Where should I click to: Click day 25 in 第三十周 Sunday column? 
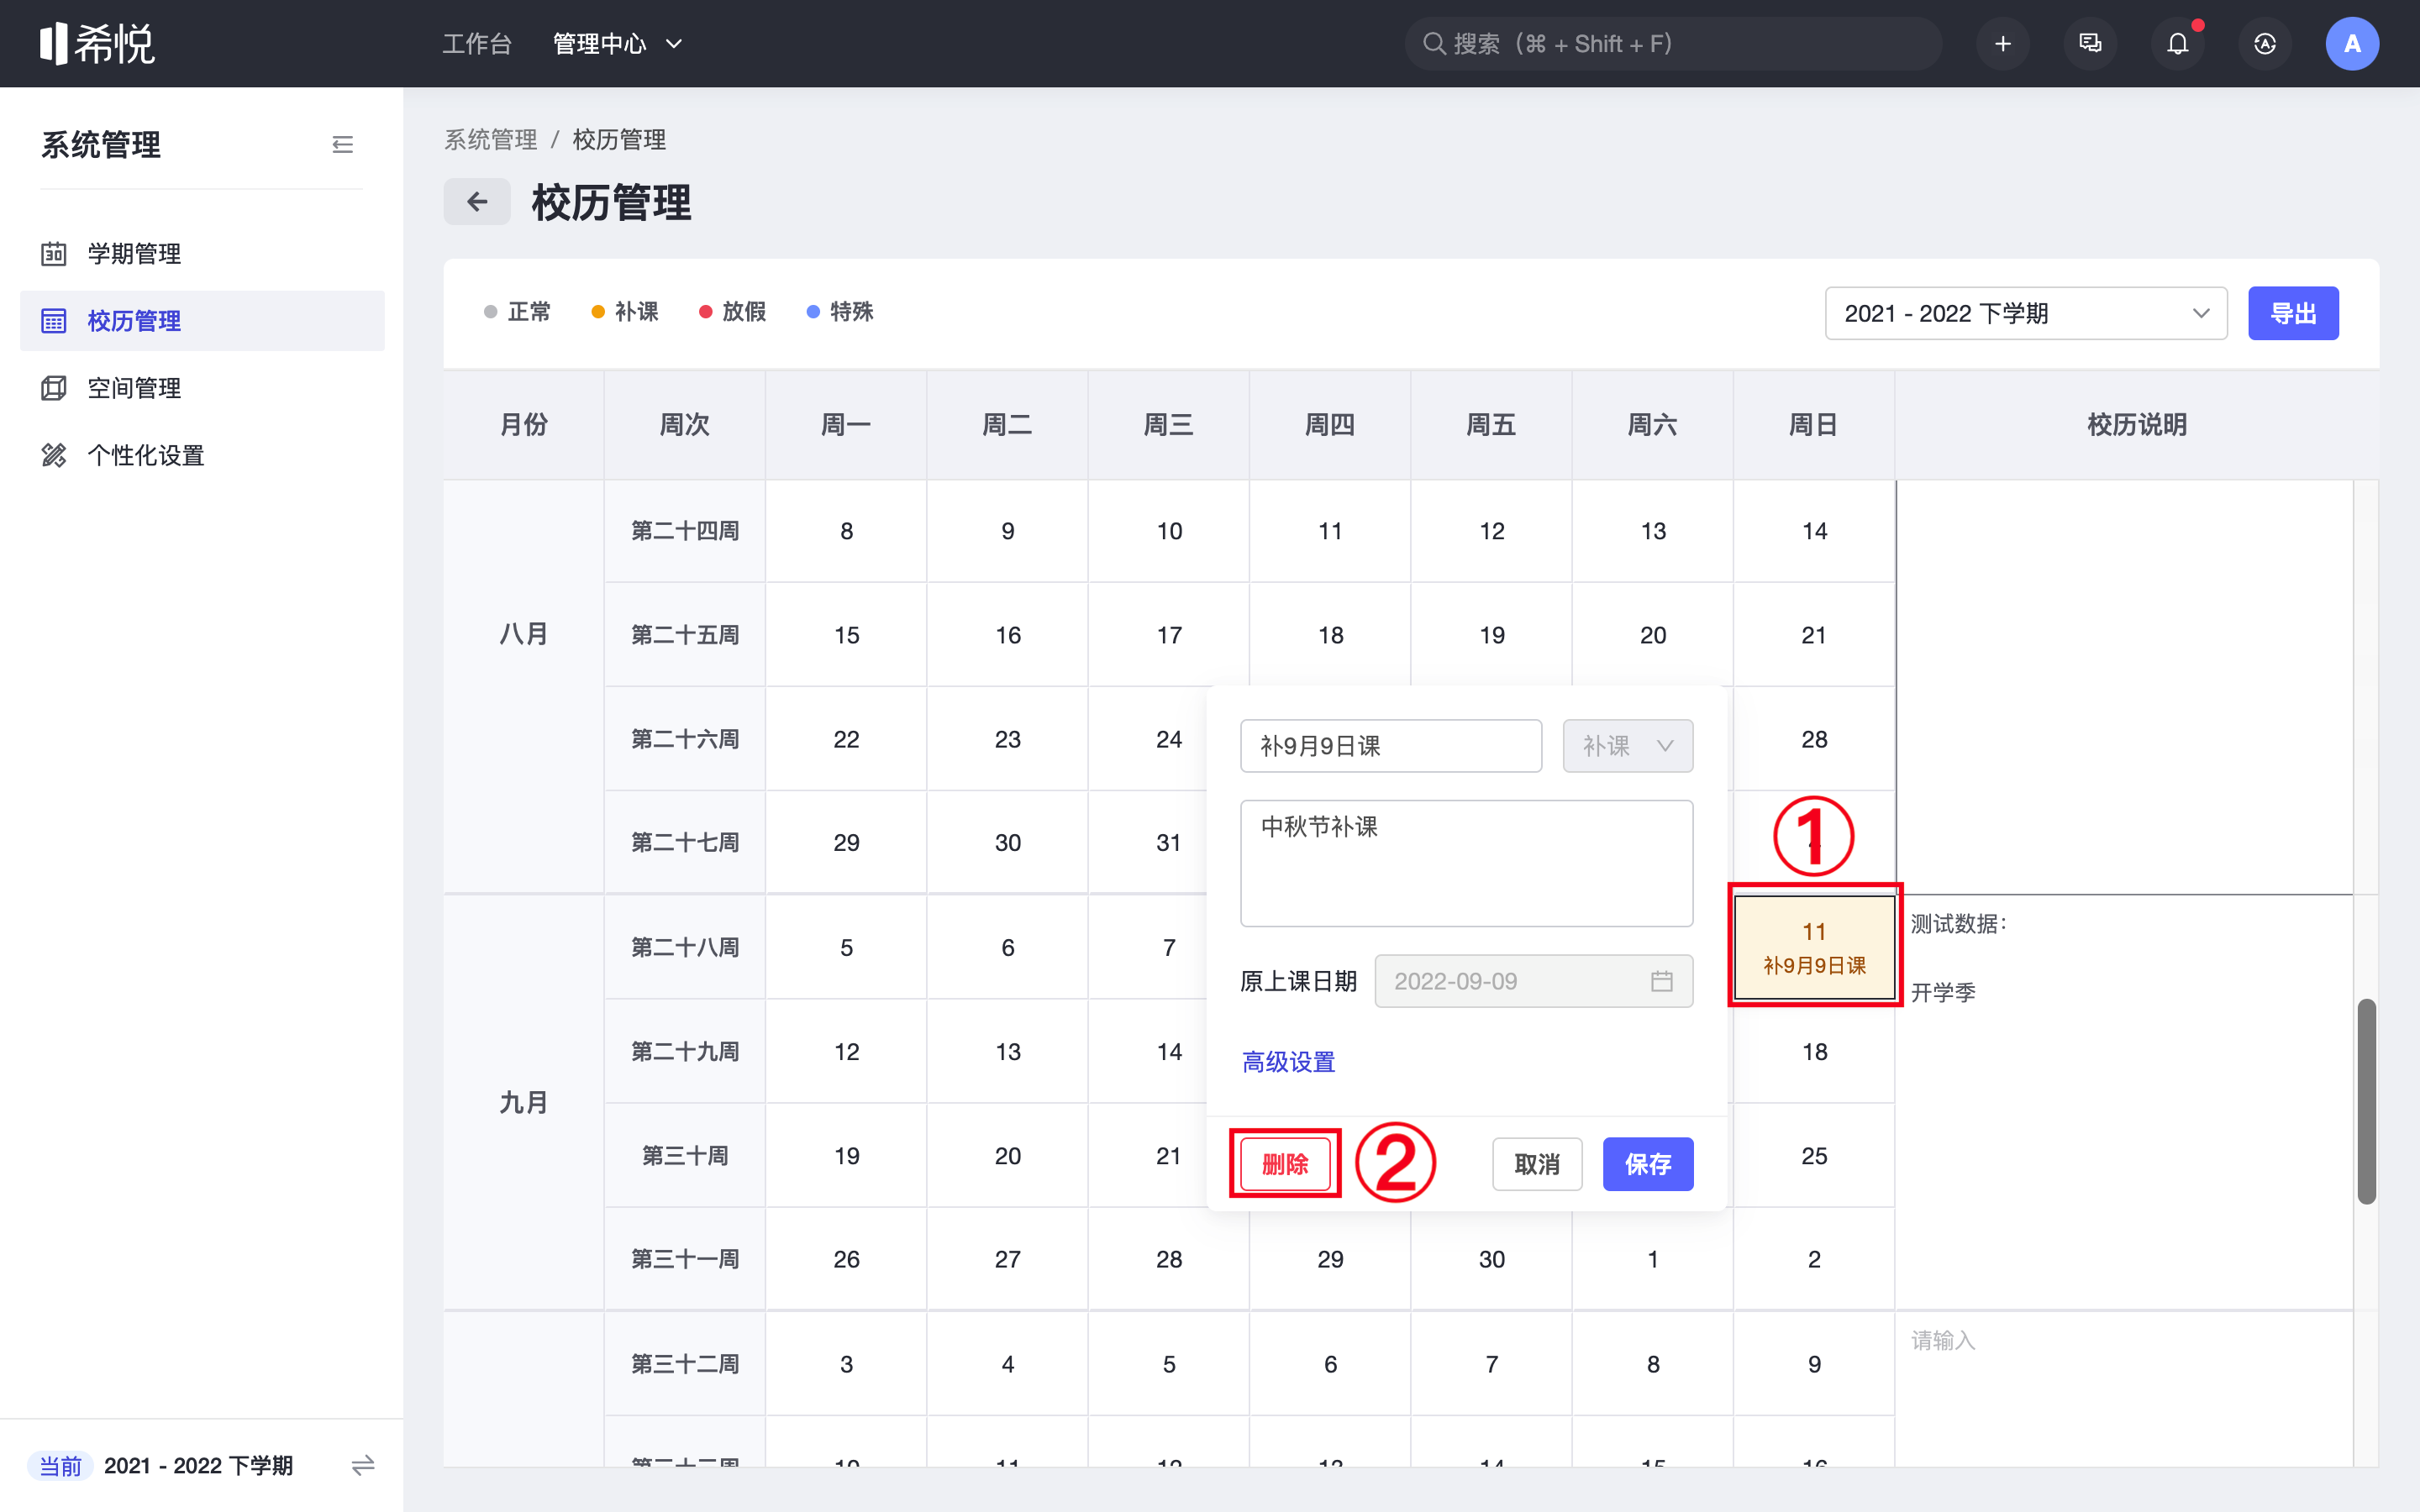tap(1814, 1156)
